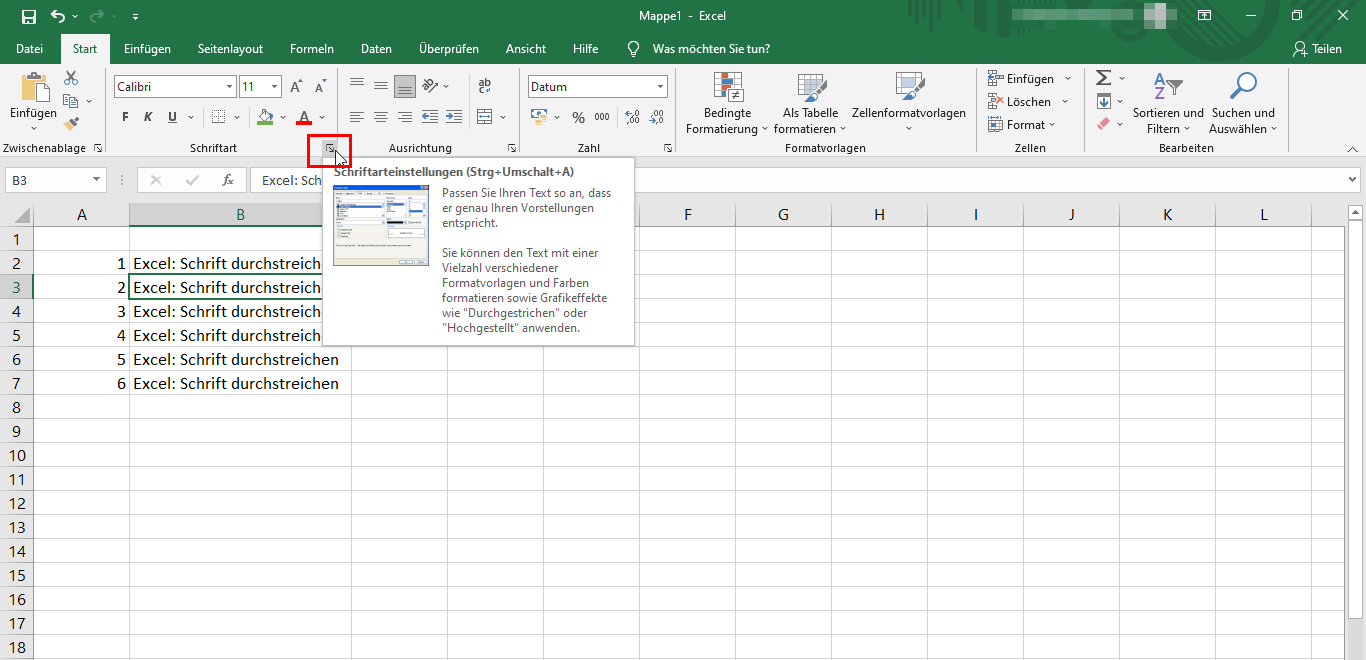This screenshot has width=1366, height=660.
Task: Open the Datei tab
Action: pyautogui.click(x=30, y=49)
